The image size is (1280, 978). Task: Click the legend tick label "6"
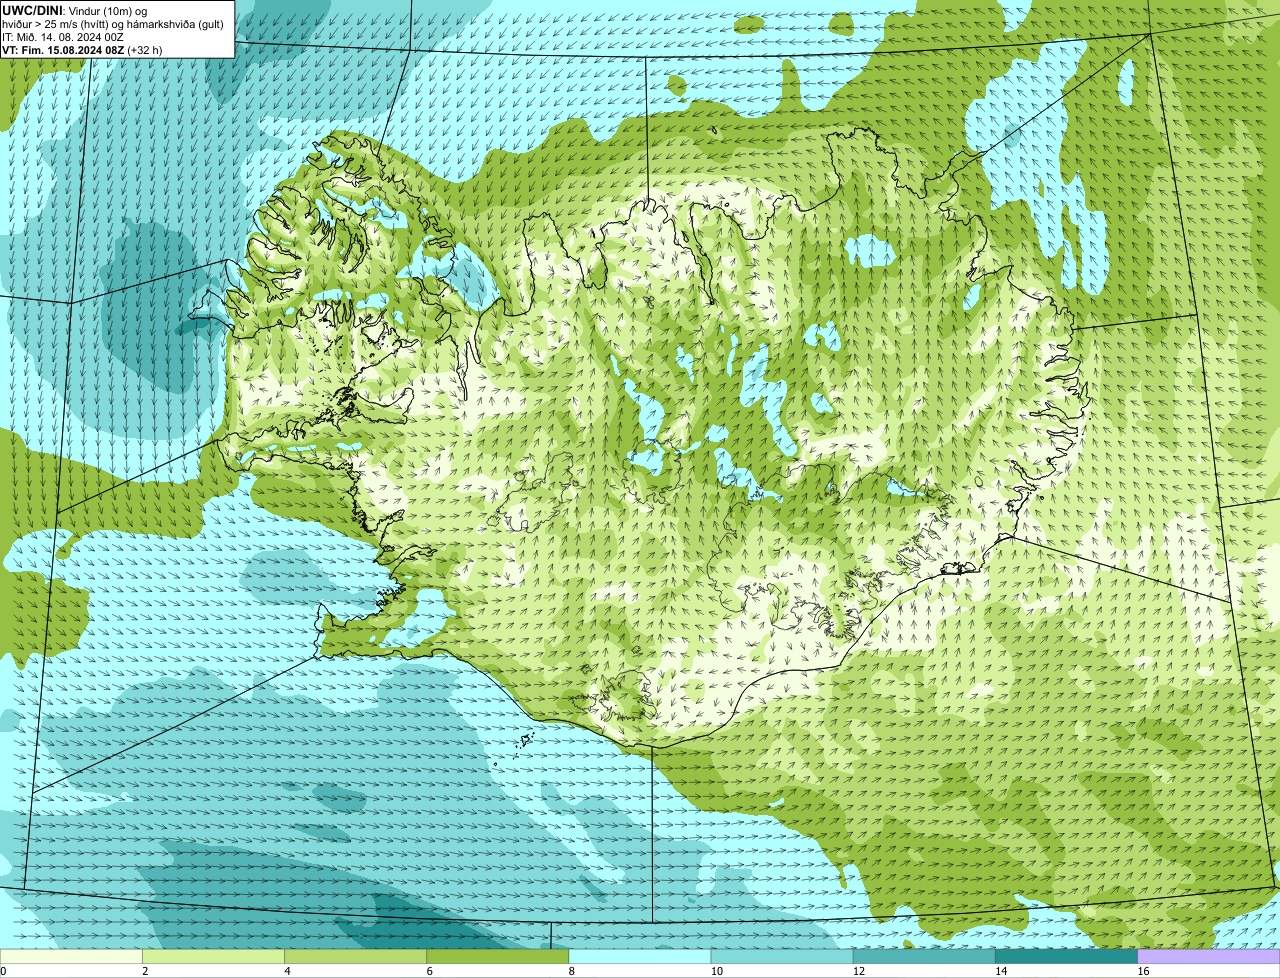[x=429, y=971]
